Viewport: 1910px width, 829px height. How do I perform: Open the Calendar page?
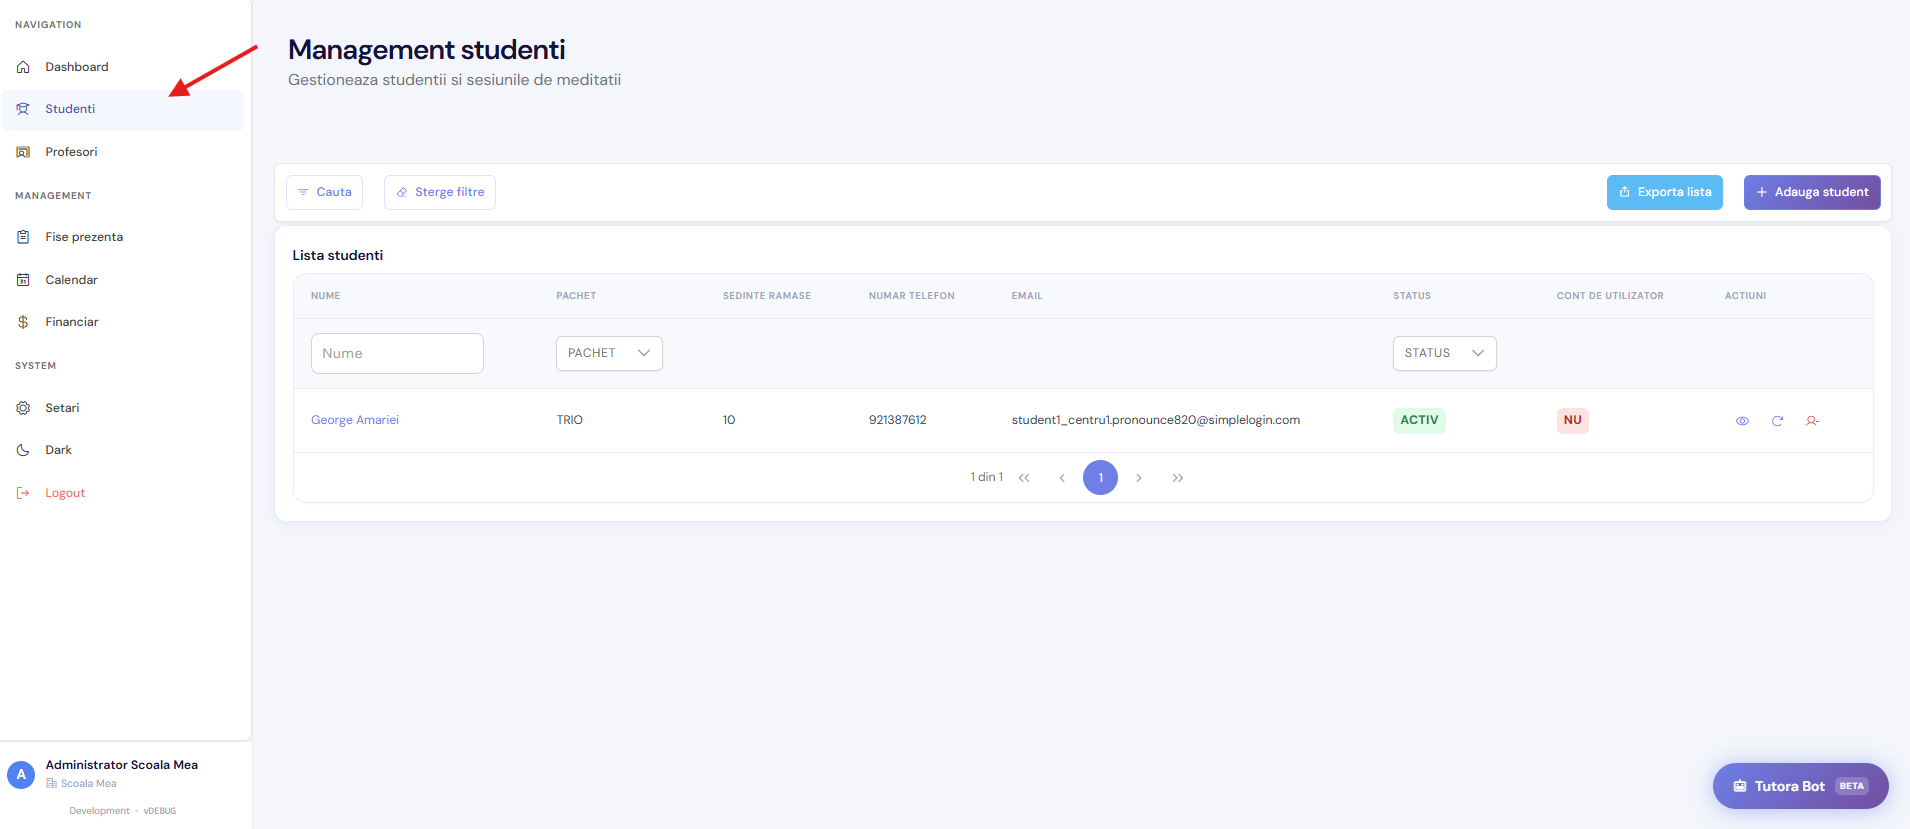click(122, 280)
